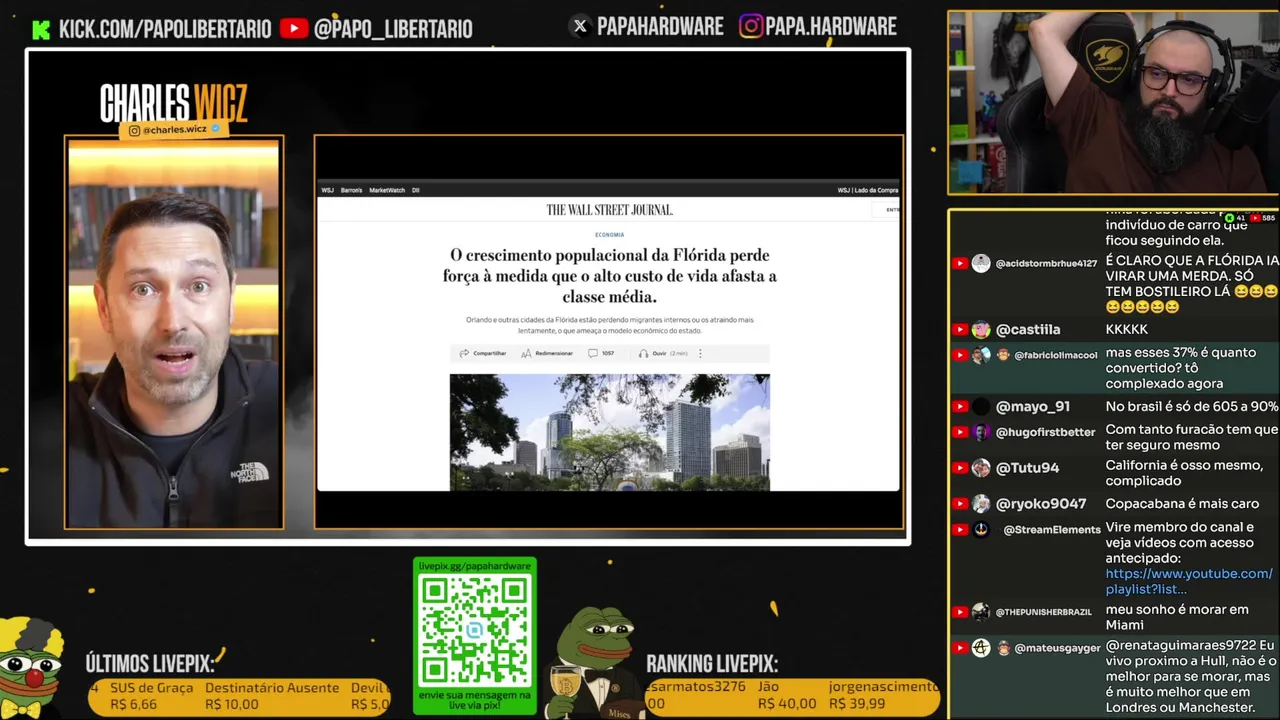
Task: Click the headphones Ouvir listen icon
Action: [x=644, y=353]
